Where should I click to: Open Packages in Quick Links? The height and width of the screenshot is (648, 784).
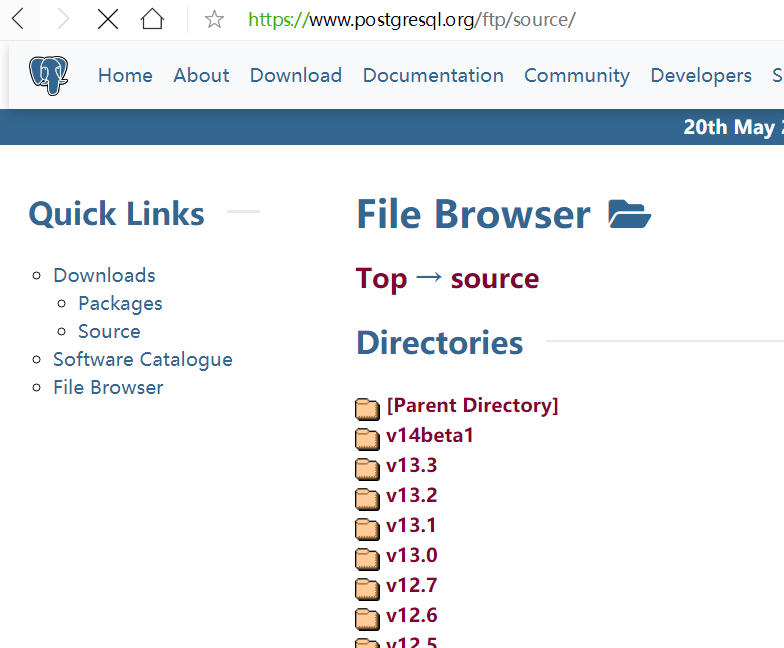[x=120, y=304]
